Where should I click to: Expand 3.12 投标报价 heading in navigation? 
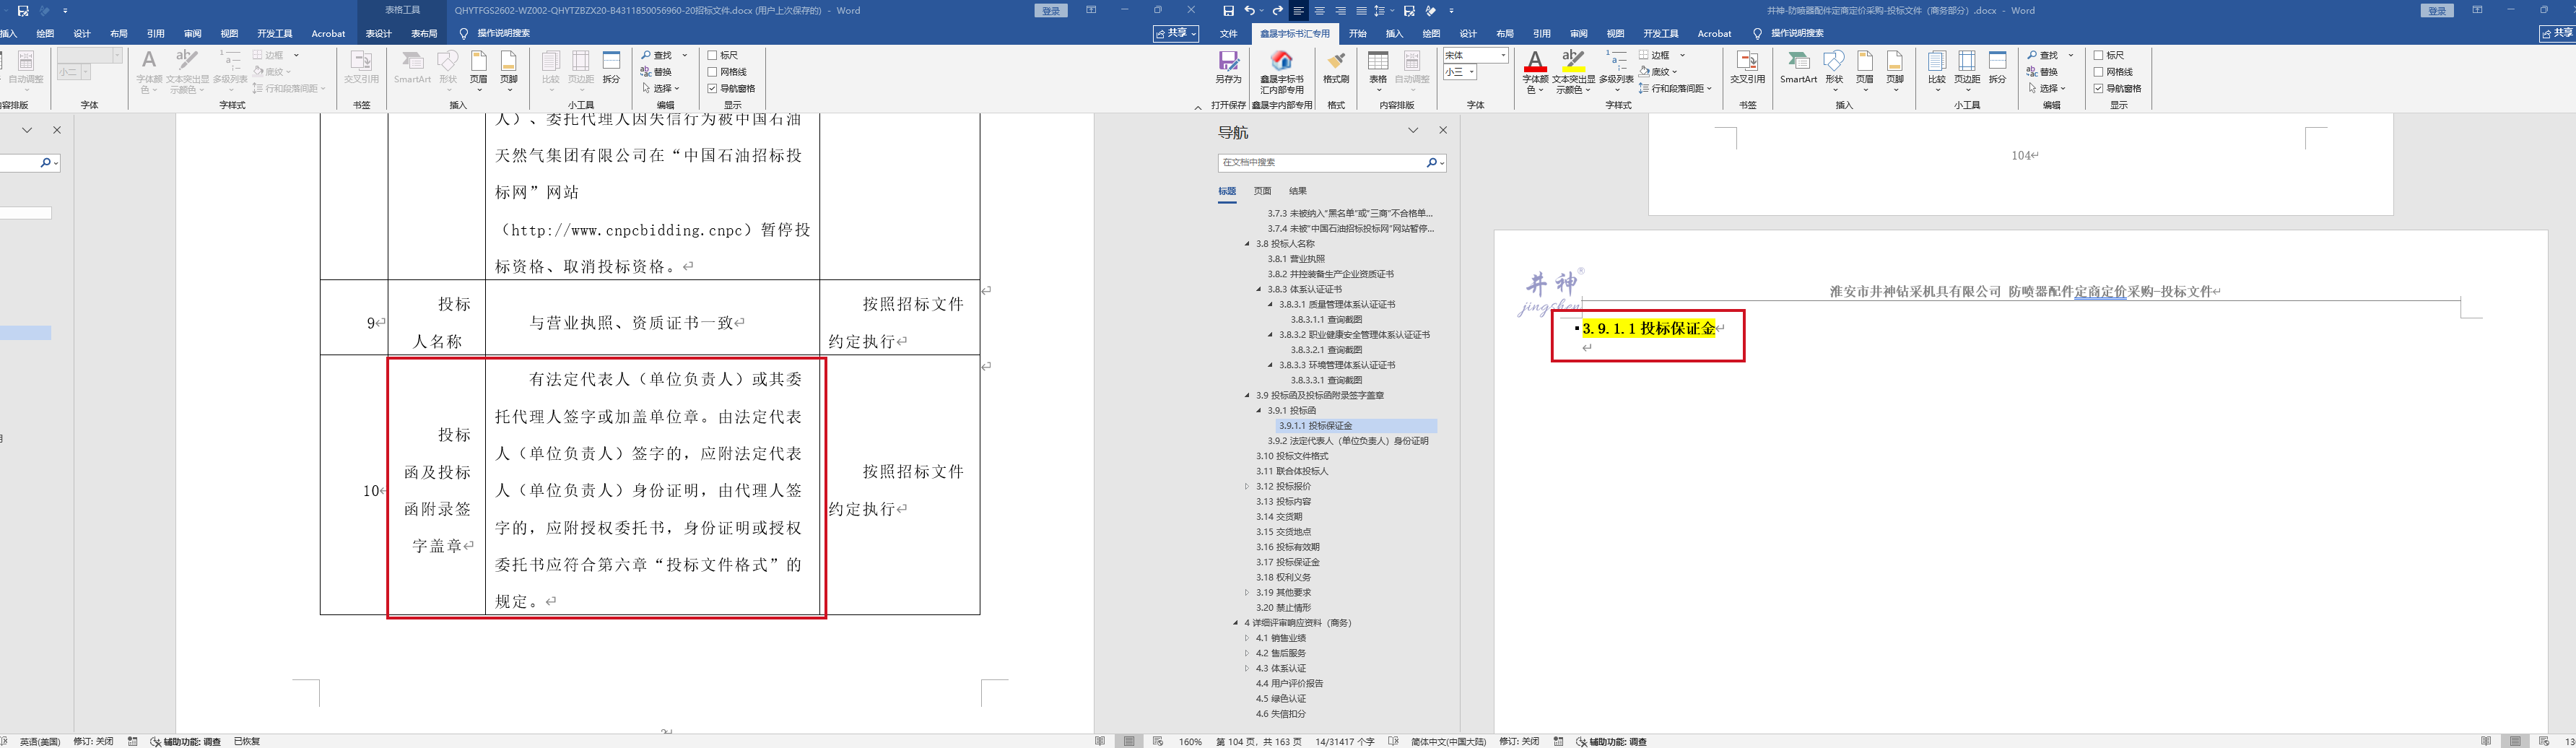pos(1247,486)
